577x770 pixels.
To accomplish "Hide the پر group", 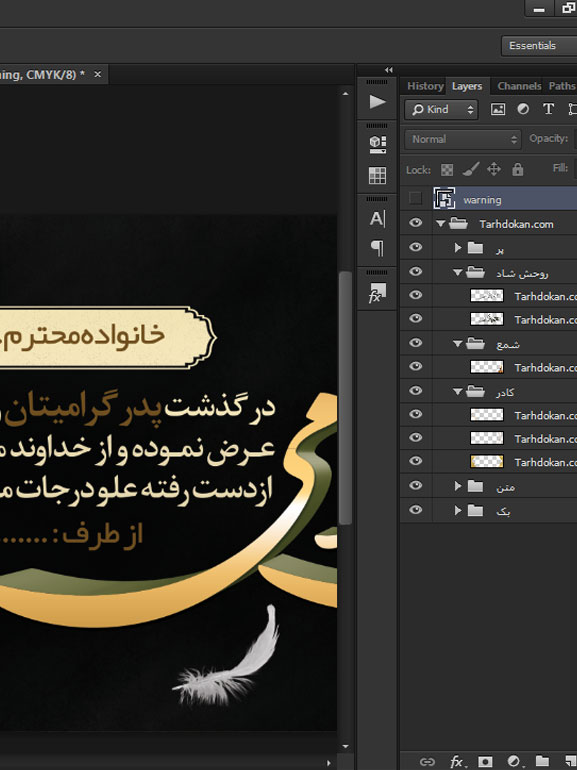I will coord(415,247).
